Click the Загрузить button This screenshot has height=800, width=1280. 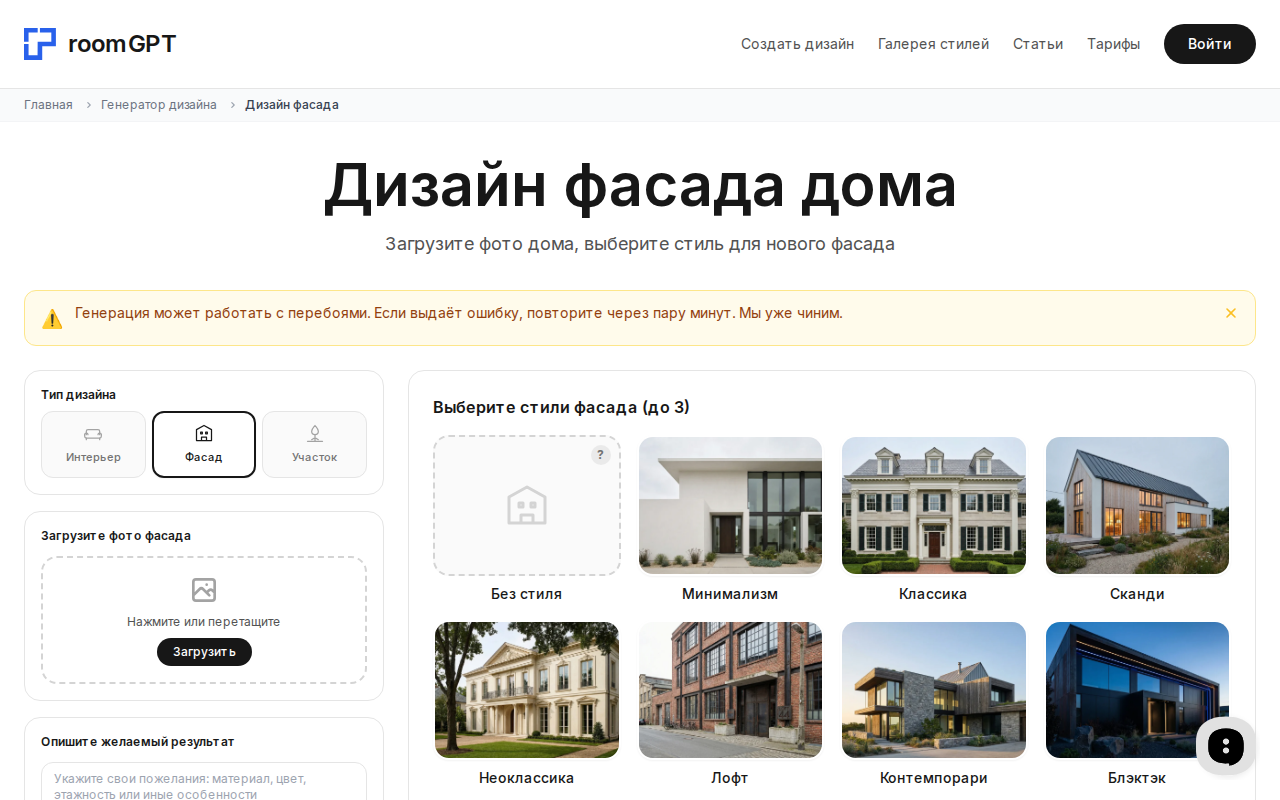[x=204, y=651]
